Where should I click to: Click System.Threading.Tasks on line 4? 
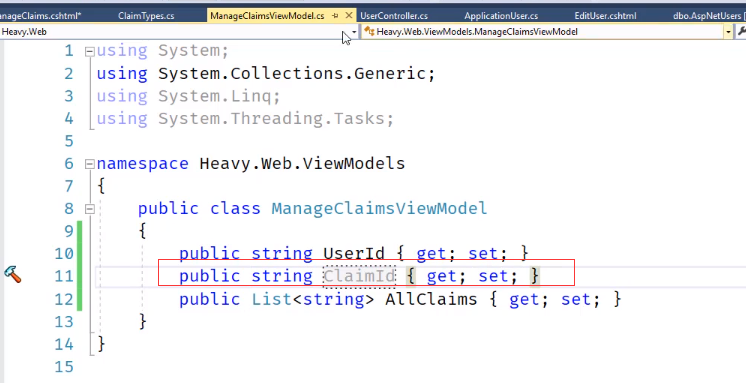tap(272, 118)
